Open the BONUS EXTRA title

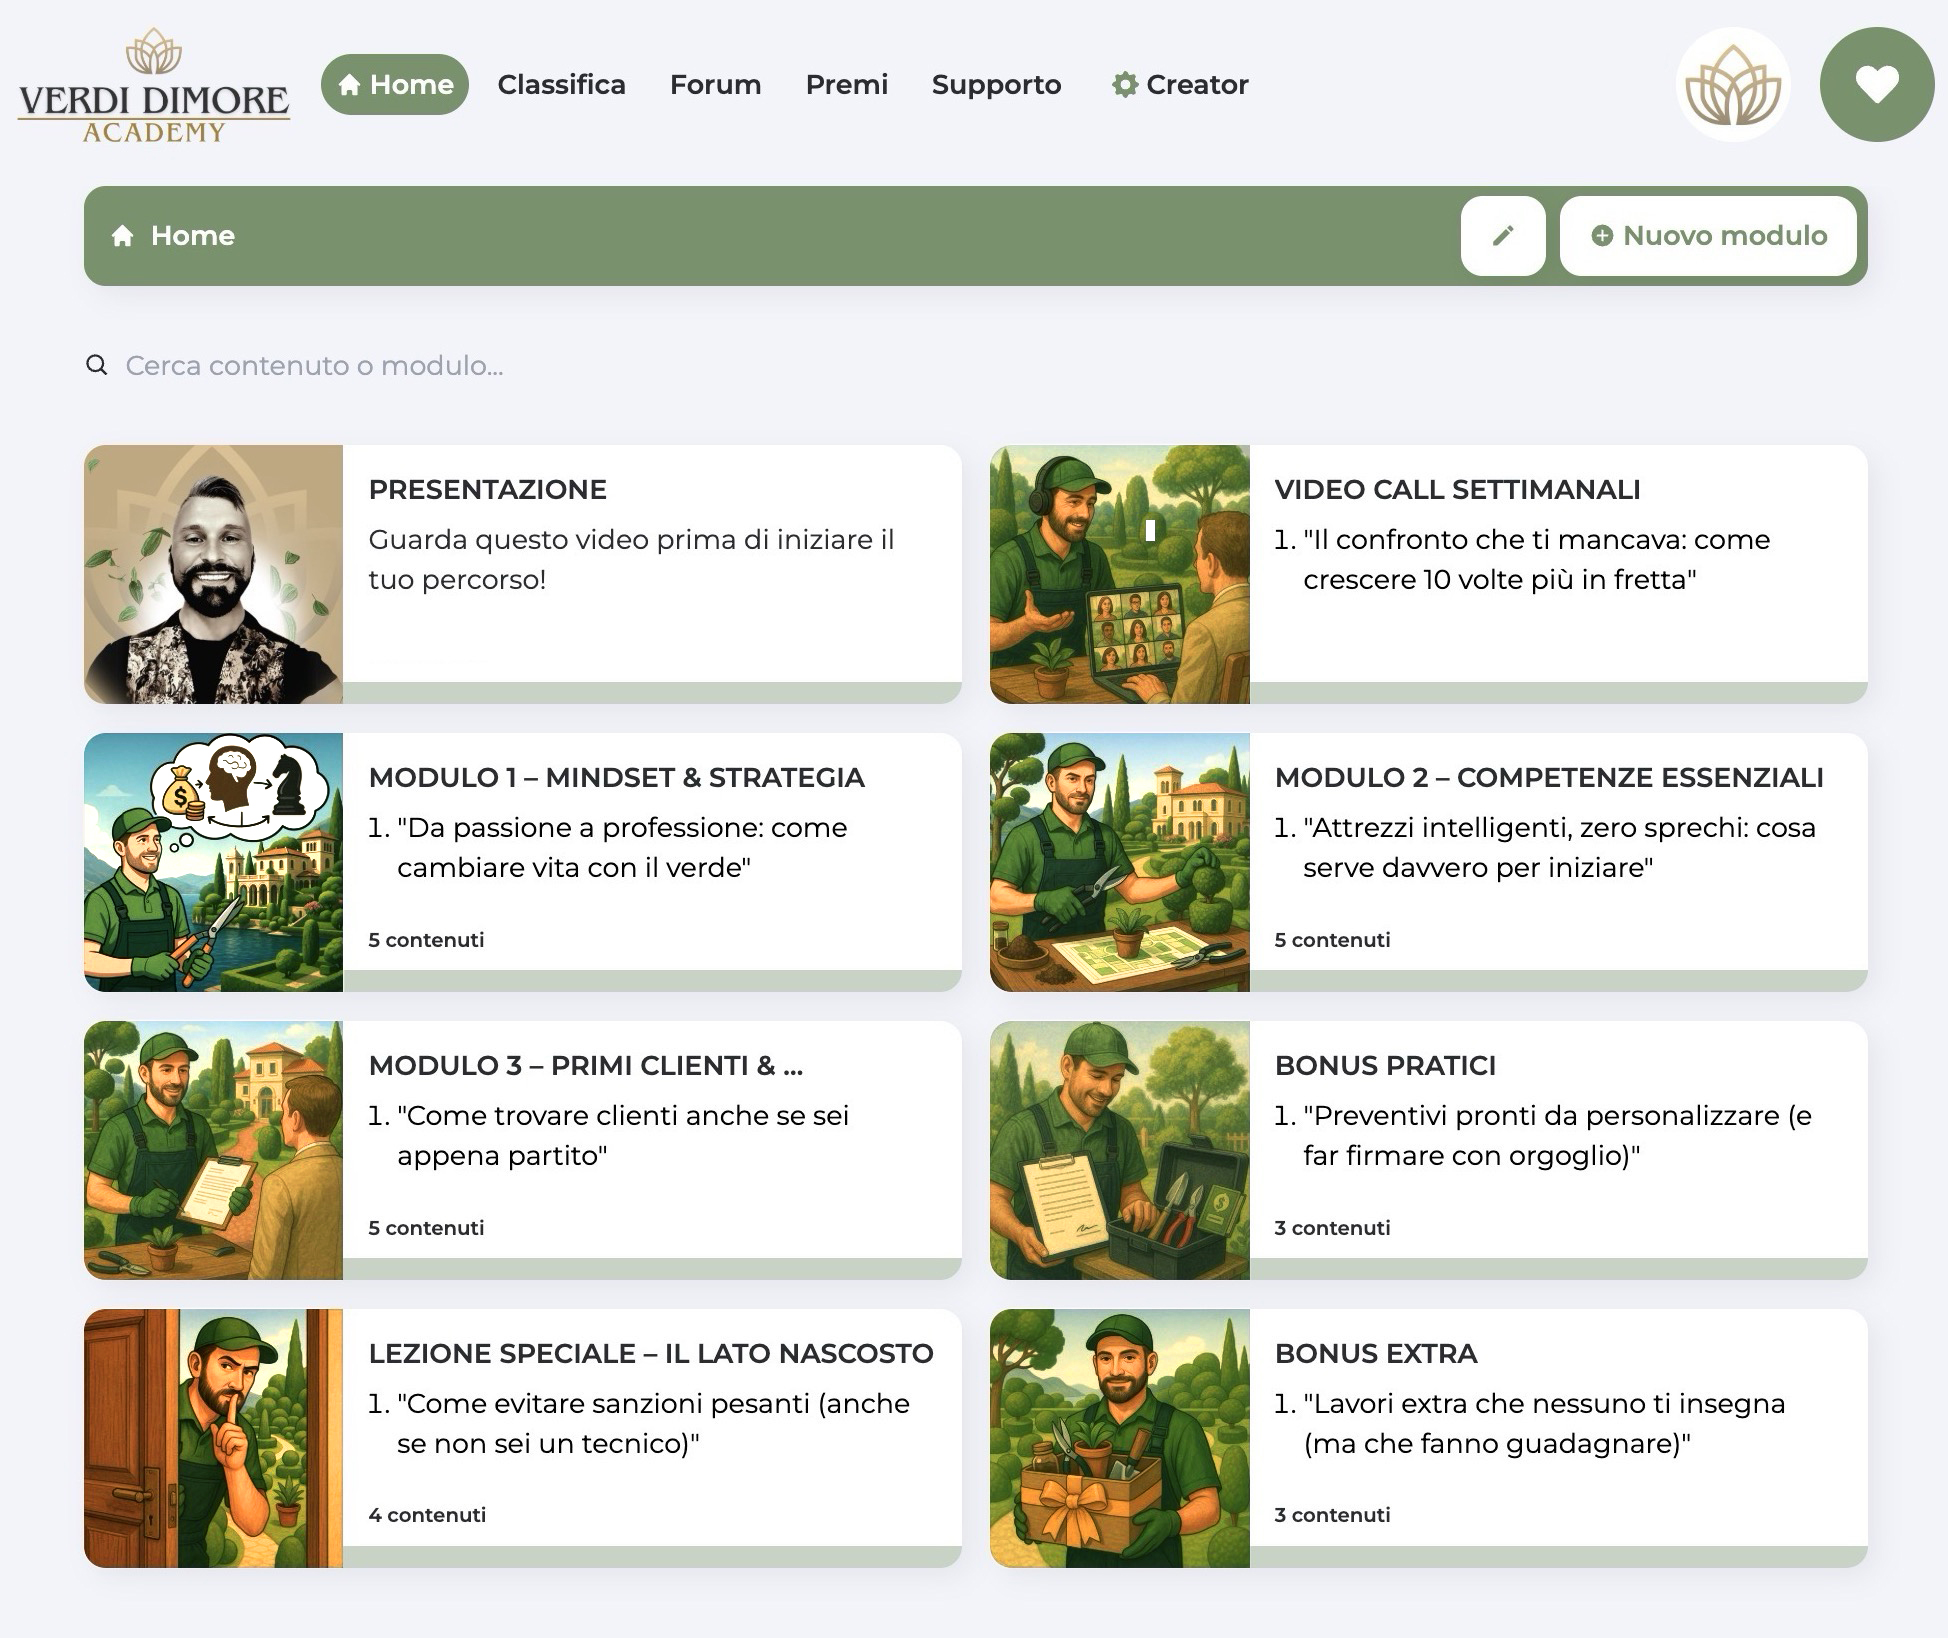(1376, 1354)
